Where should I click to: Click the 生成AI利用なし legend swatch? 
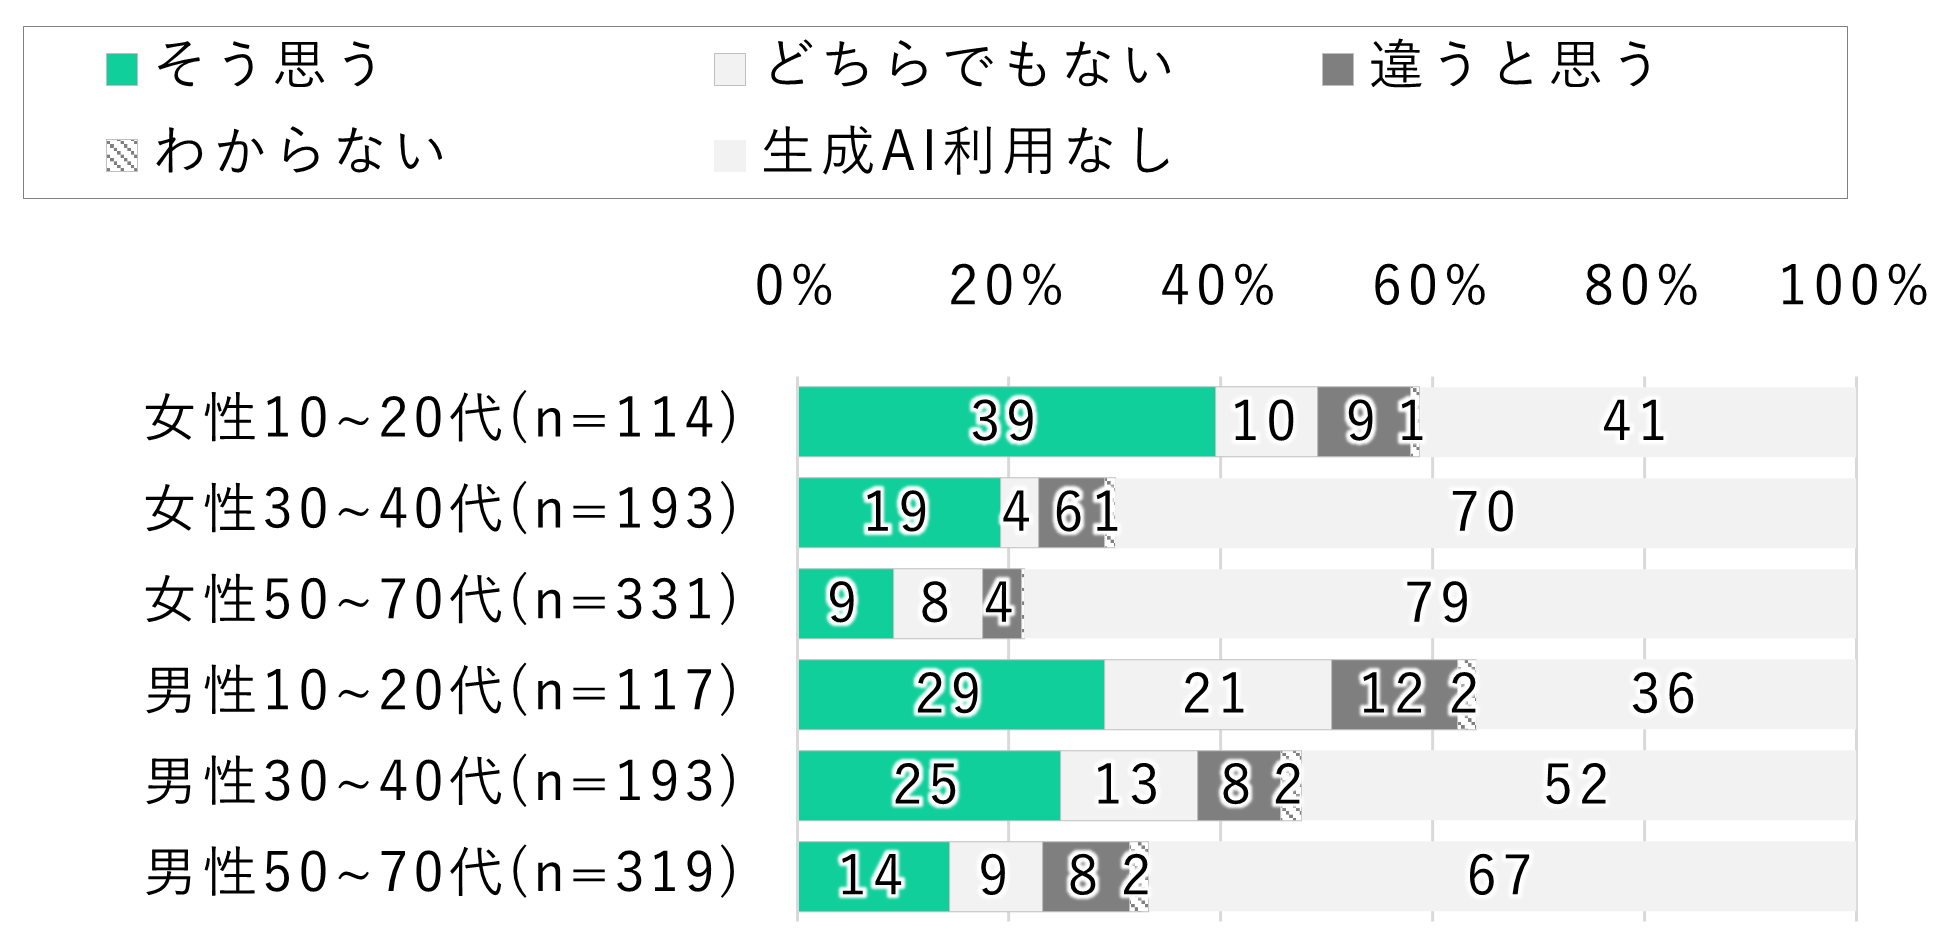point(730,155)
